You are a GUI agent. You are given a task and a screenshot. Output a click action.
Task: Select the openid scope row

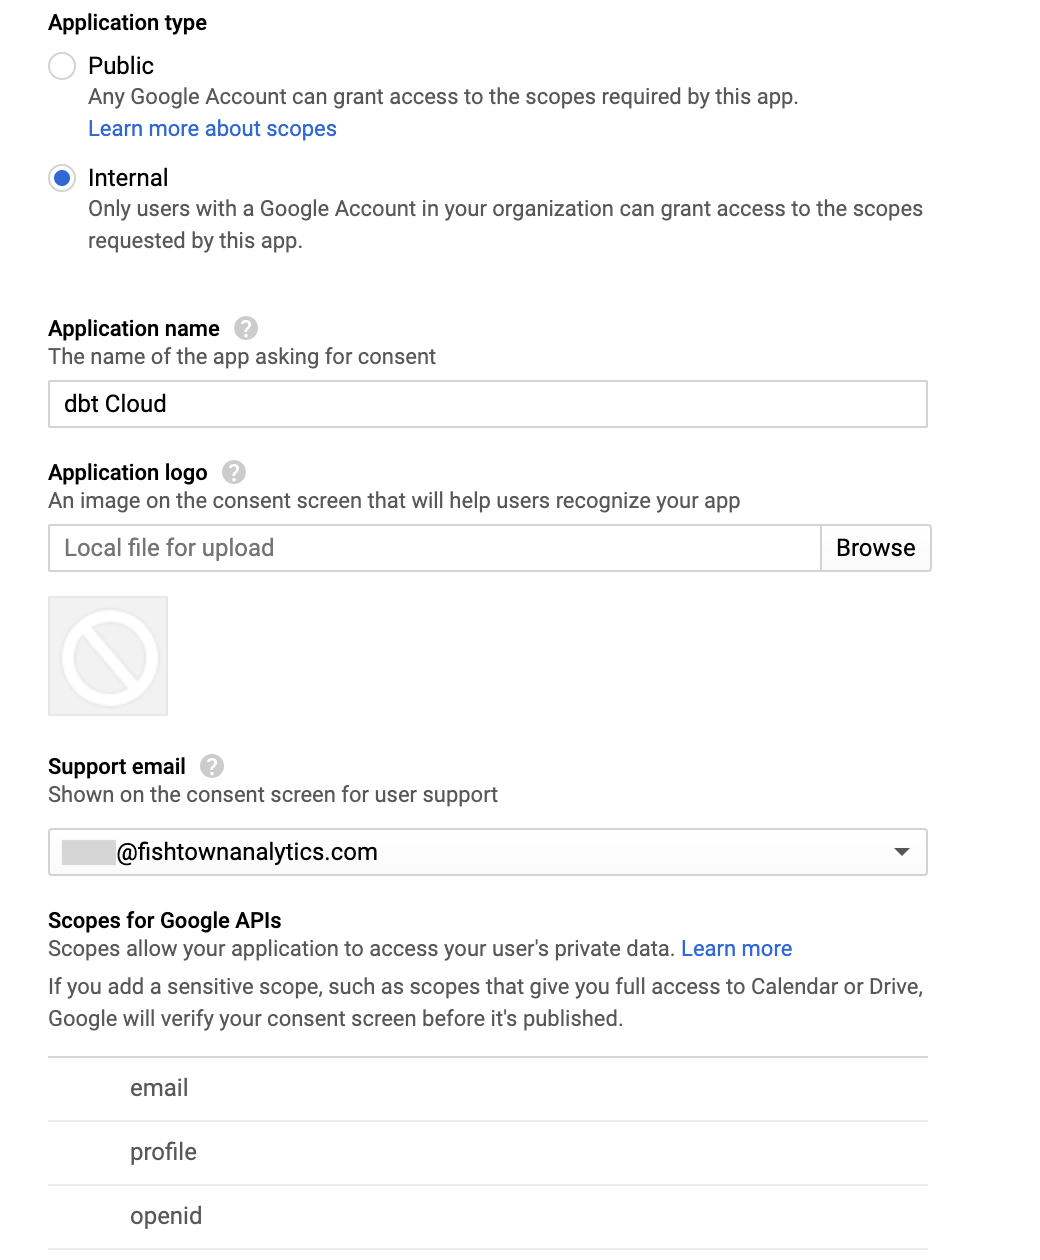165,1216
